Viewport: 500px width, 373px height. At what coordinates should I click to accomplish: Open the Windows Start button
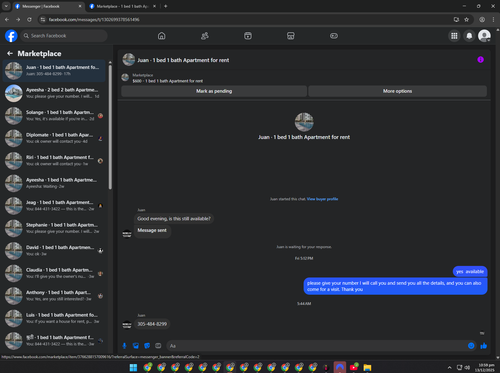pos(133,367)
